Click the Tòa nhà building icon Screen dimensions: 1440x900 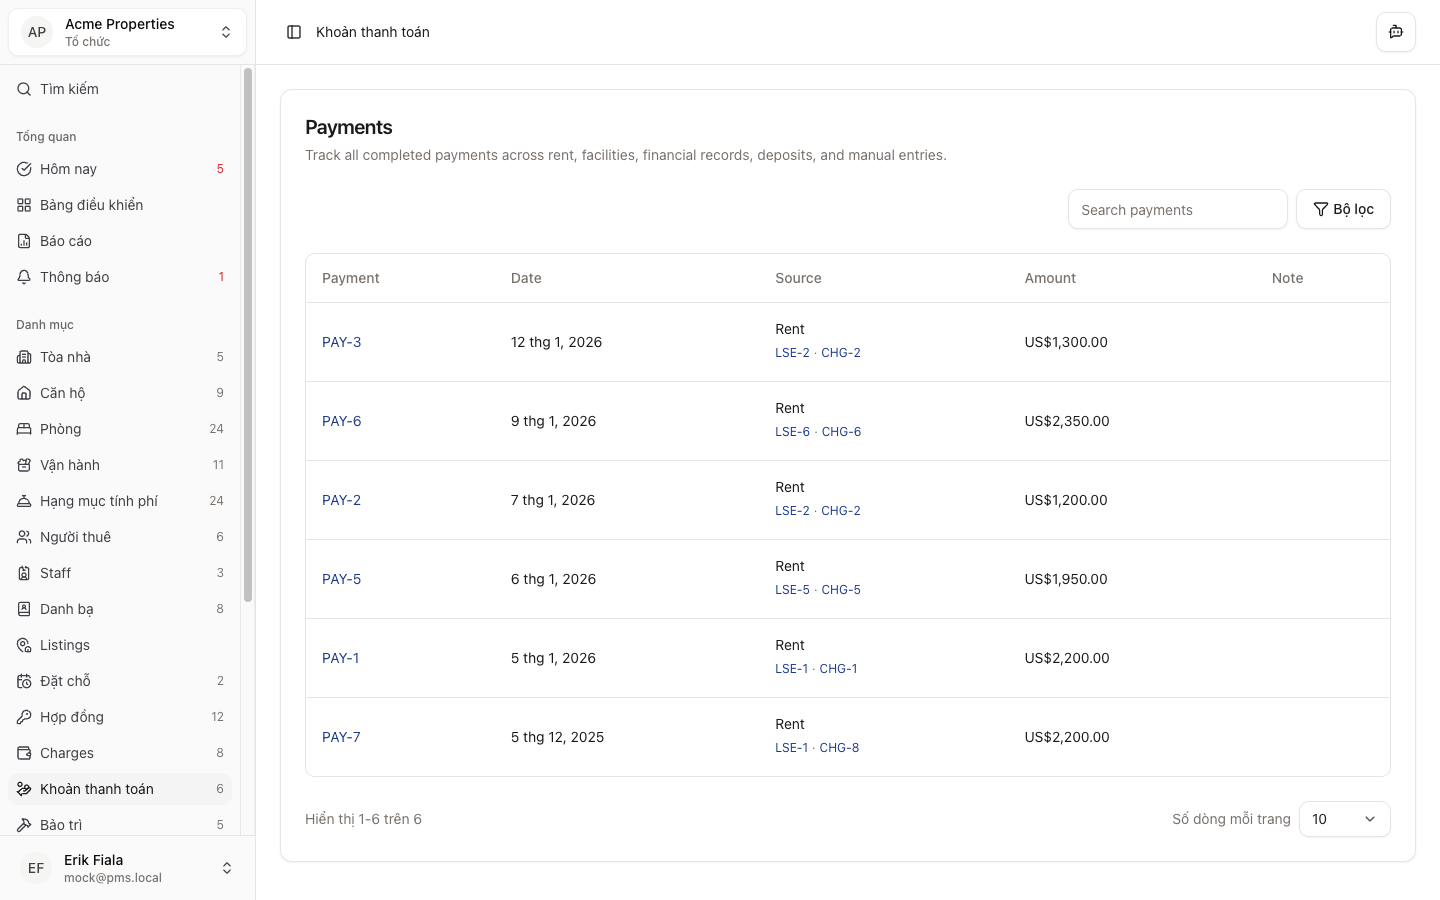coord(24,357)
